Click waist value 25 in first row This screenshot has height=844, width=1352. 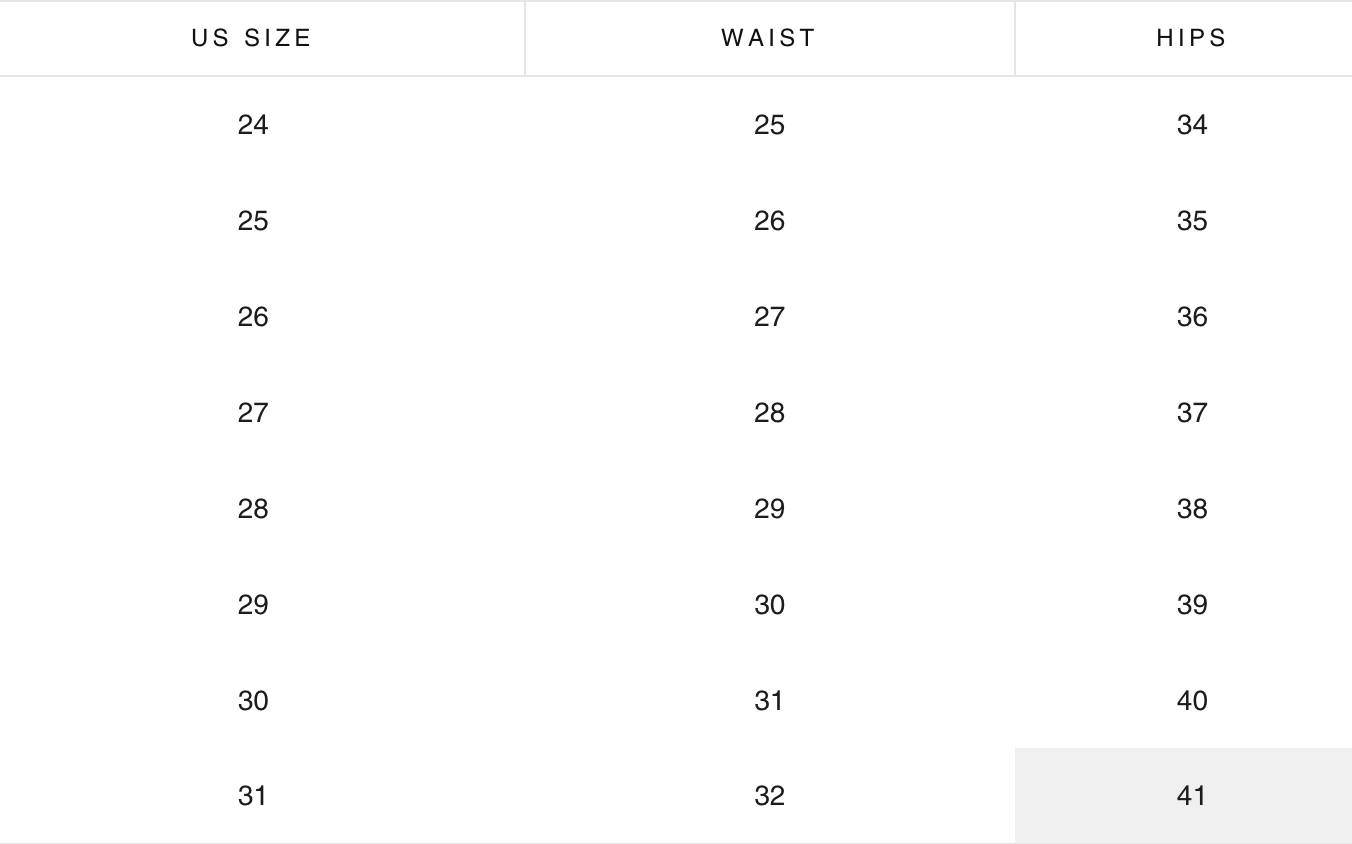pyautogui.click(x=769, y=125)
